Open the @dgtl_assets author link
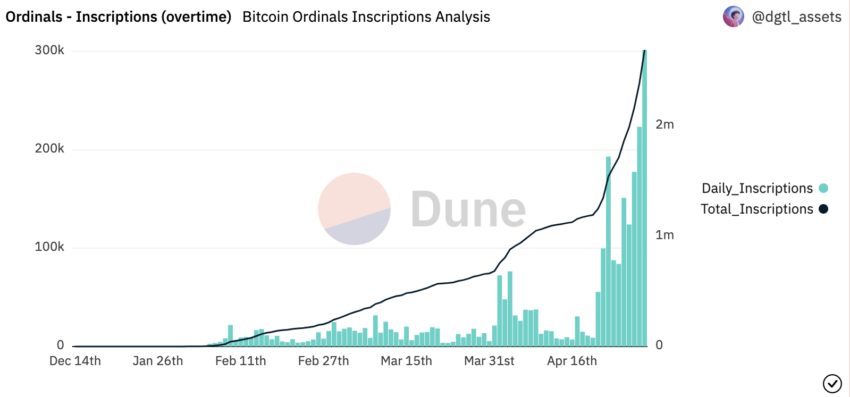 click(796, 17)
